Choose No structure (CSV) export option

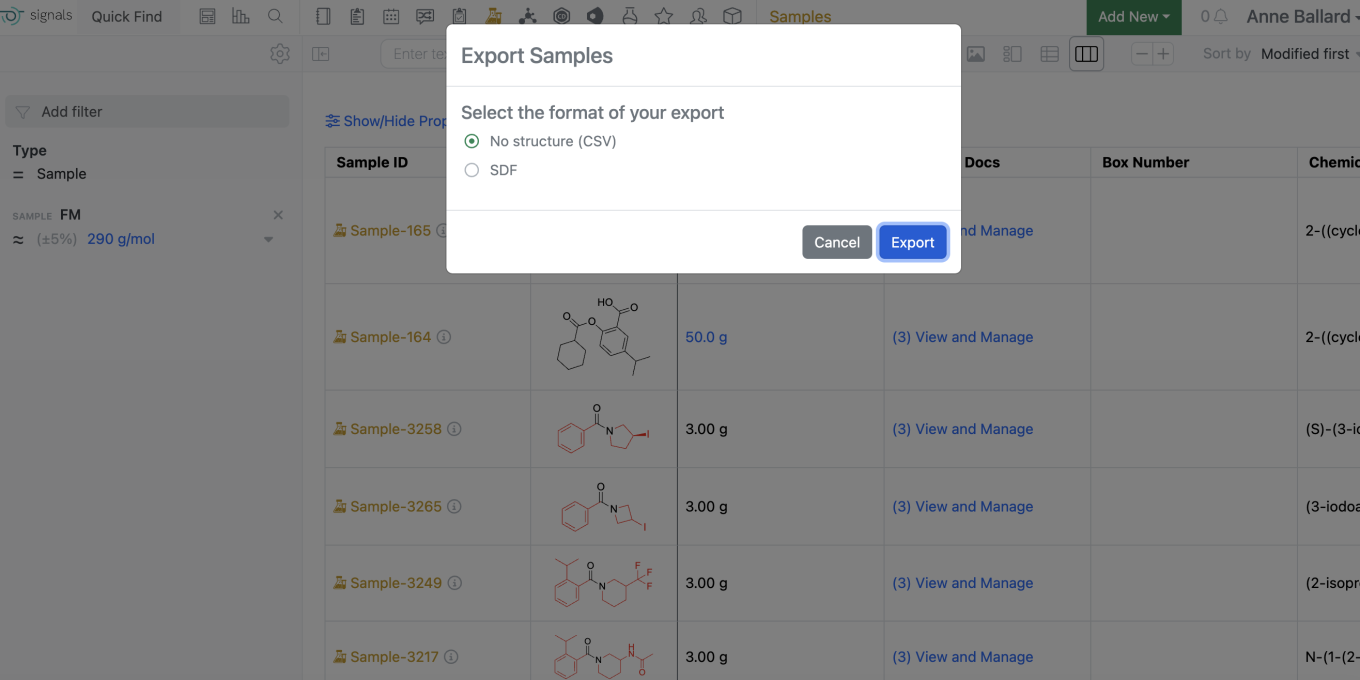(472, 141)
